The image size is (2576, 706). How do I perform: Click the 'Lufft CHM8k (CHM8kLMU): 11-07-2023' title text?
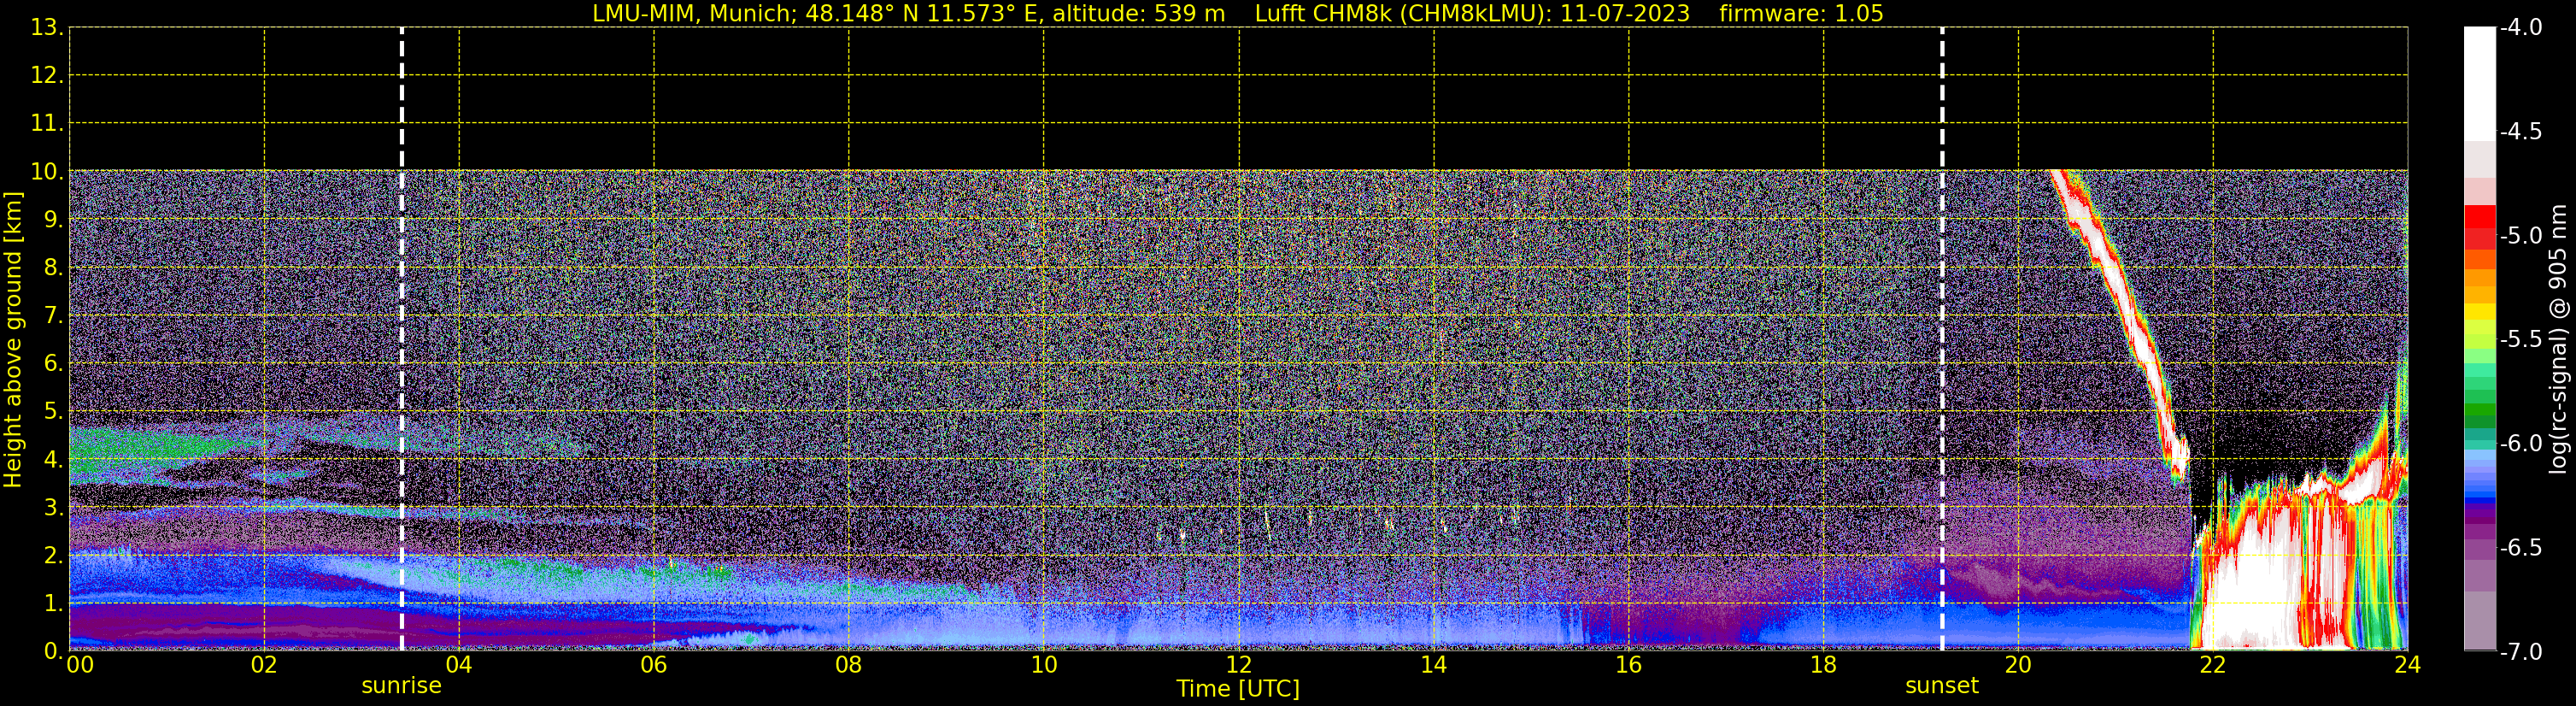pyautogui.click(x=1472, y=14)
